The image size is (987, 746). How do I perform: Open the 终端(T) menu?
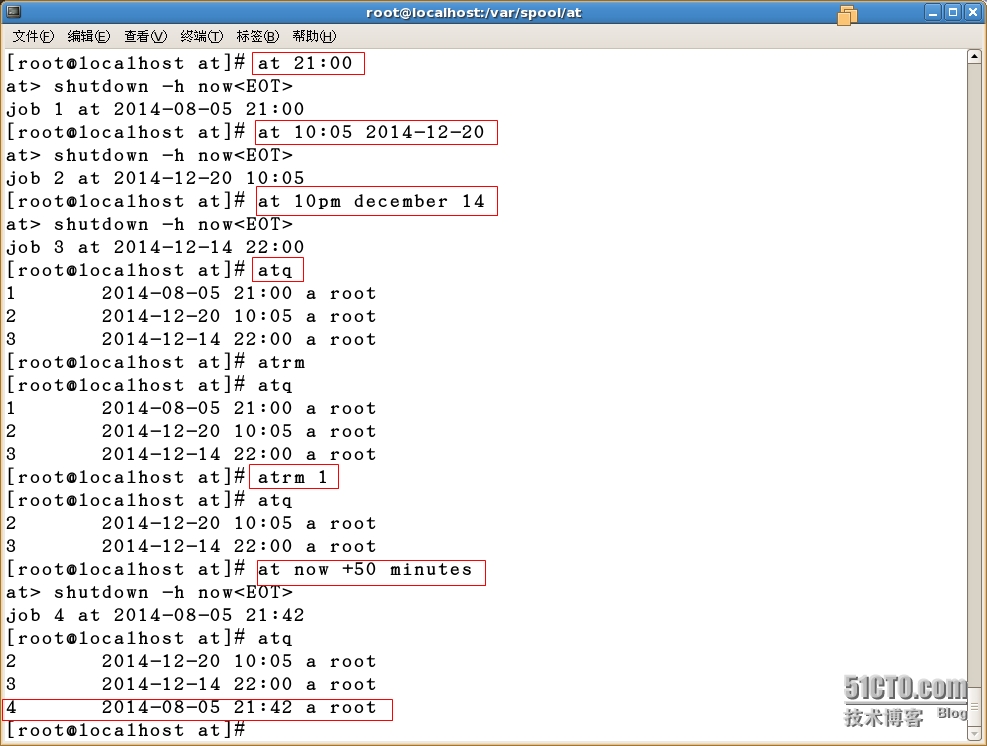pyautogui.click(x=201, y=37)
